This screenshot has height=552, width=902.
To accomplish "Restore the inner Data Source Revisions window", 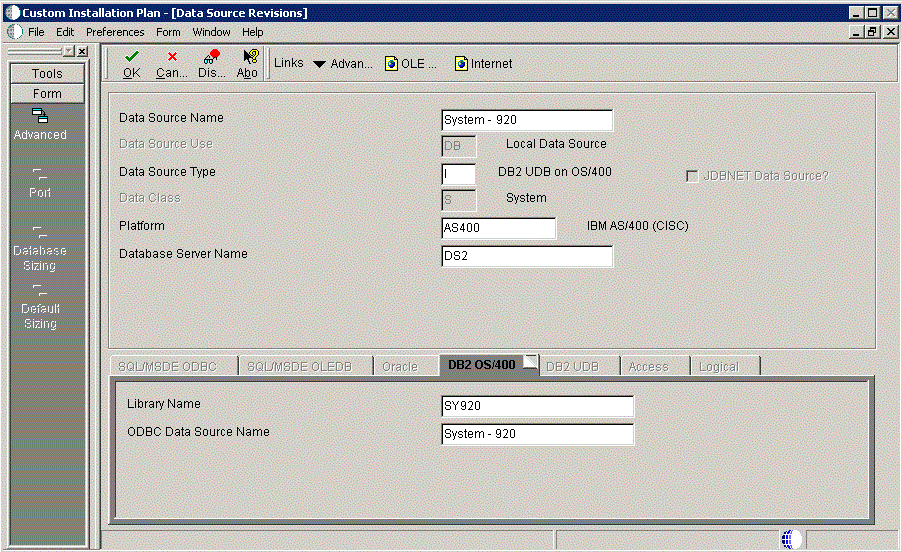I will coord(873,32).
